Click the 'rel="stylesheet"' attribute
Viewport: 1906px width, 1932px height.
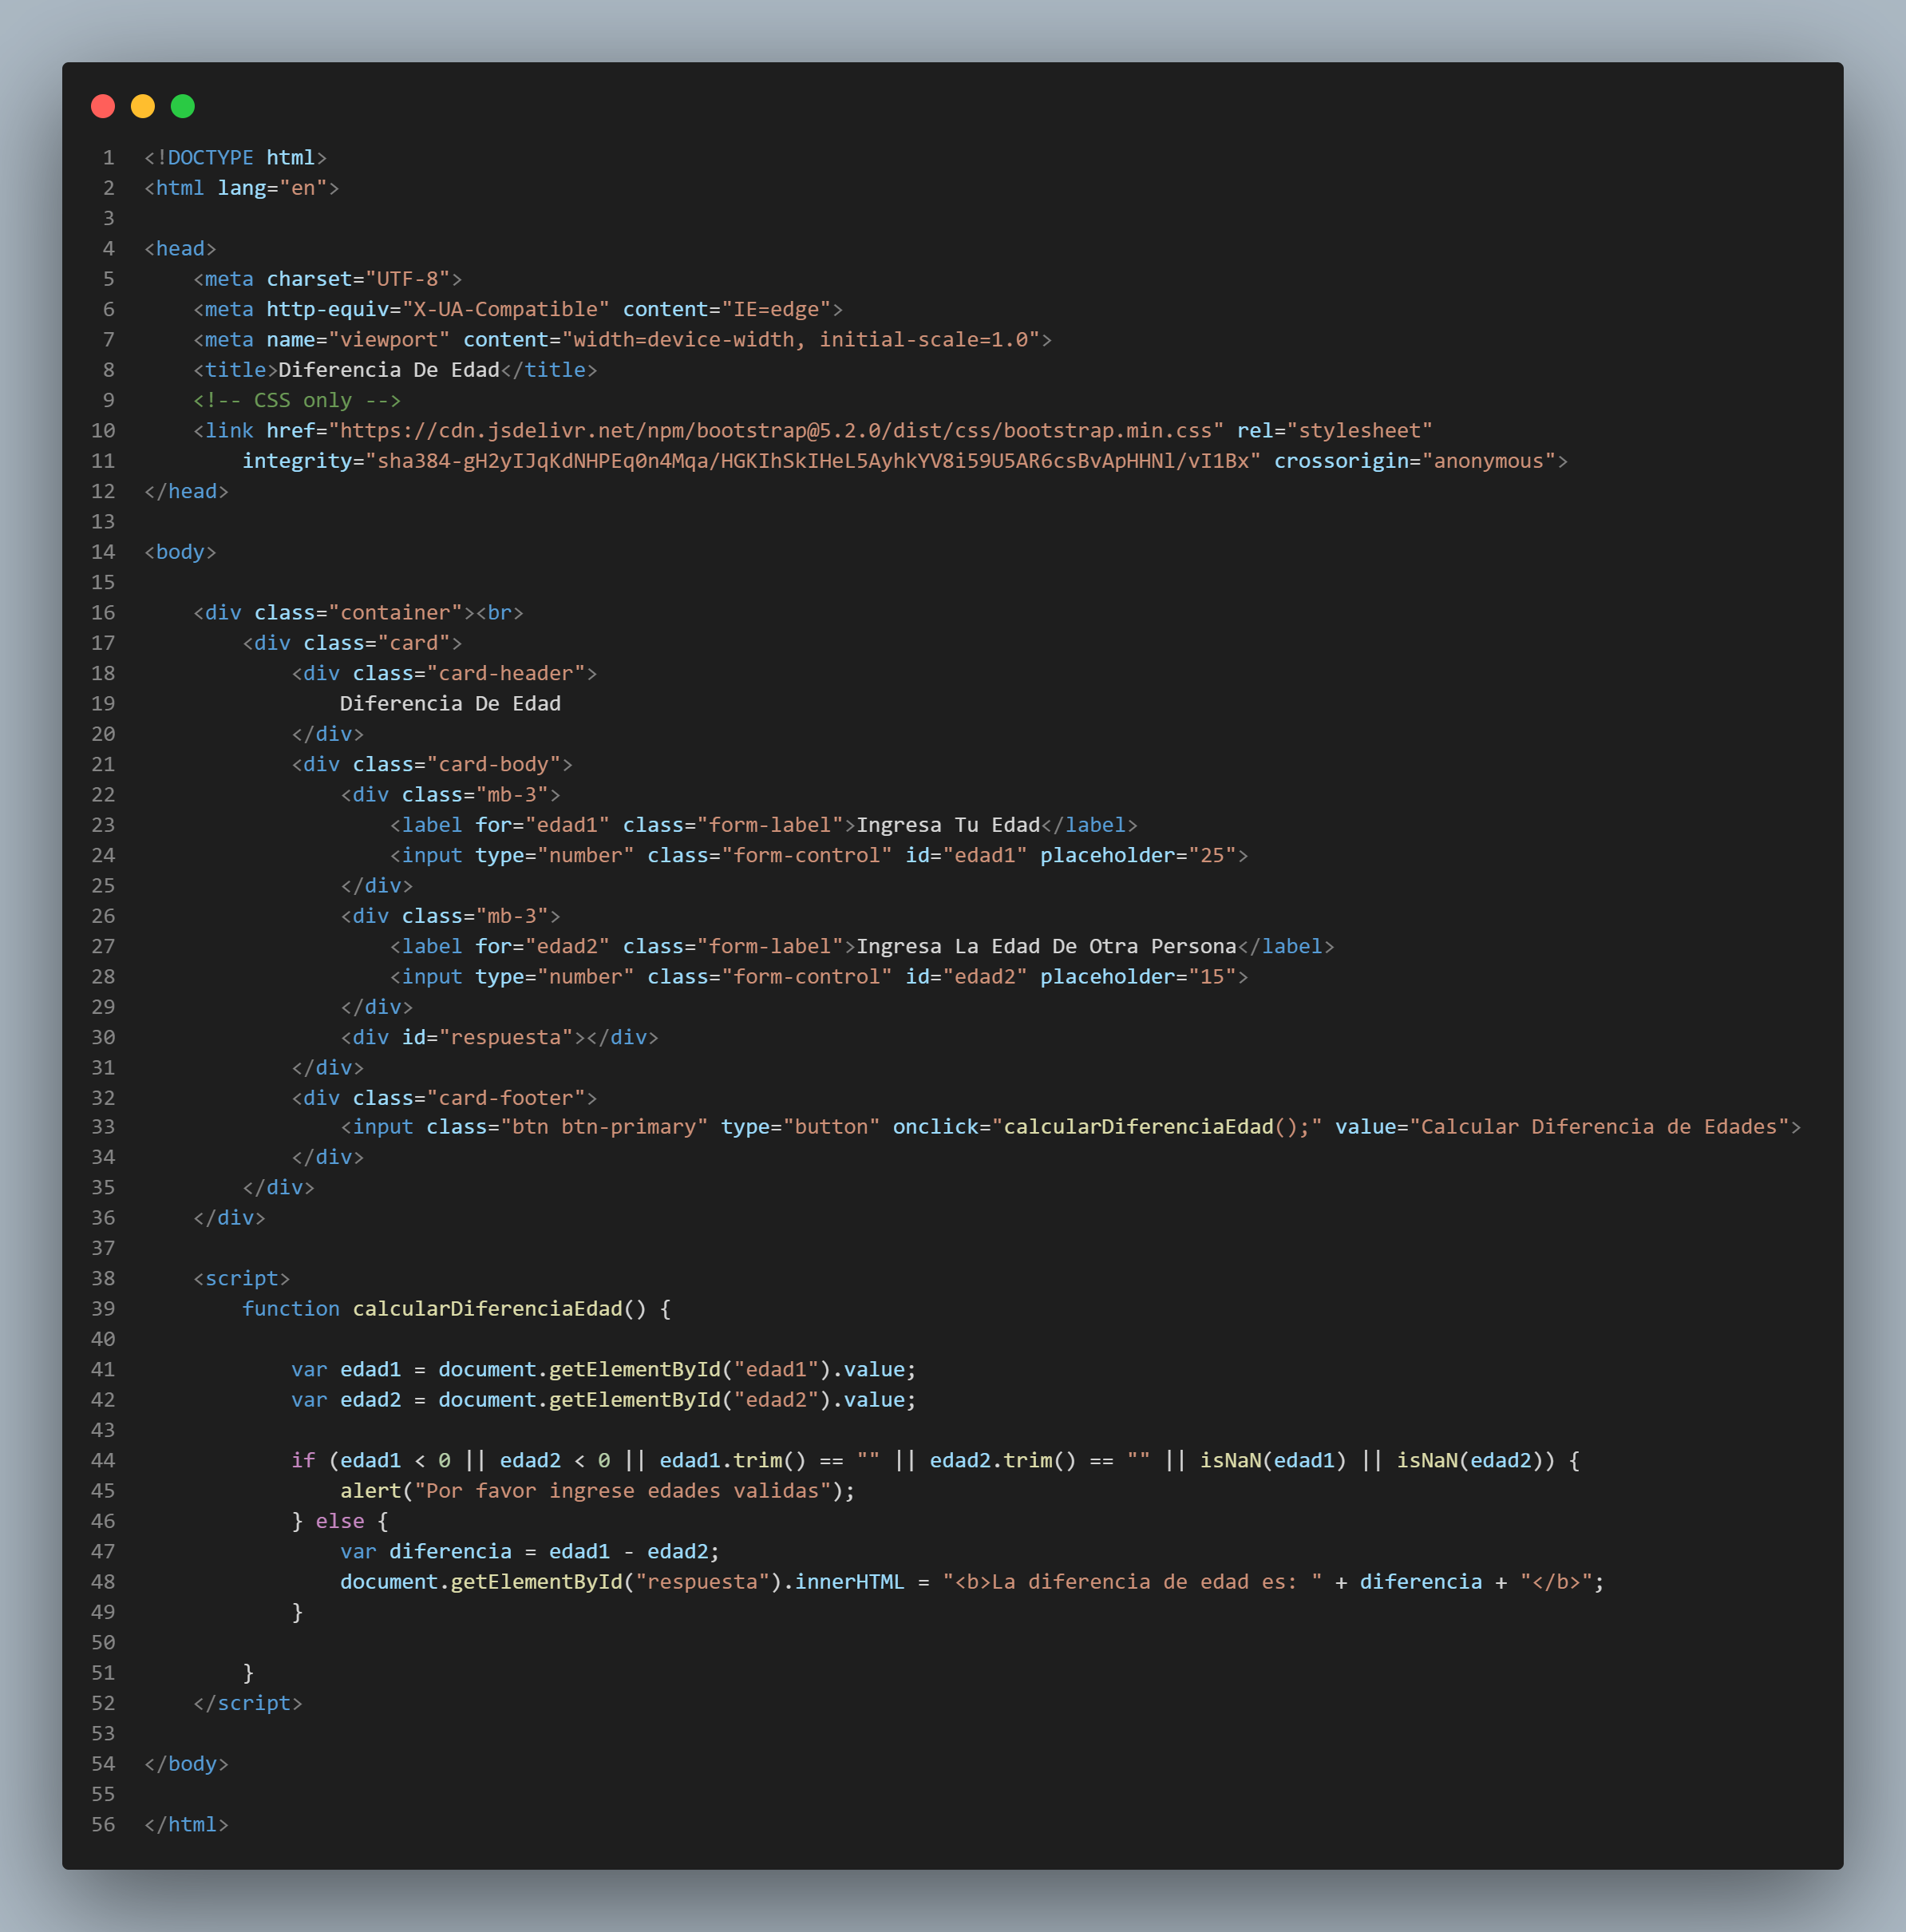(x=1335, y=431)
